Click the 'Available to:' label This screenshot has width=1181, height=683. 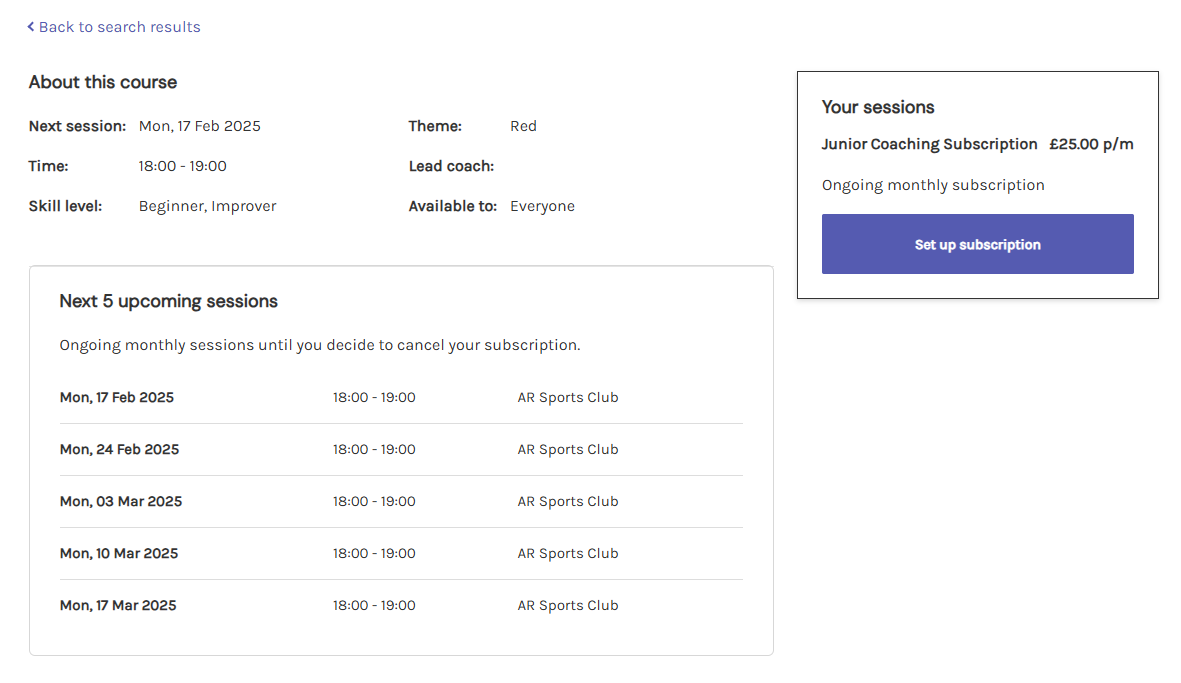pos(453,206)
